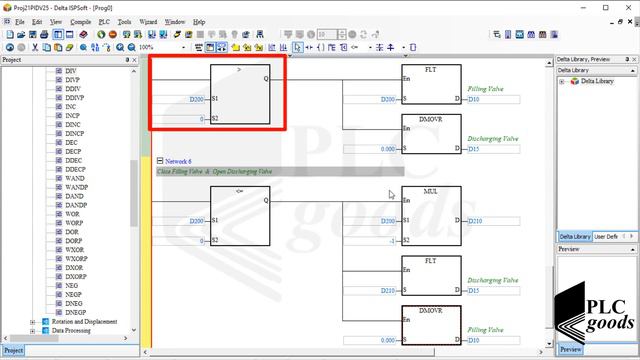Click the Save icon in toolbar

coord(33,35)
